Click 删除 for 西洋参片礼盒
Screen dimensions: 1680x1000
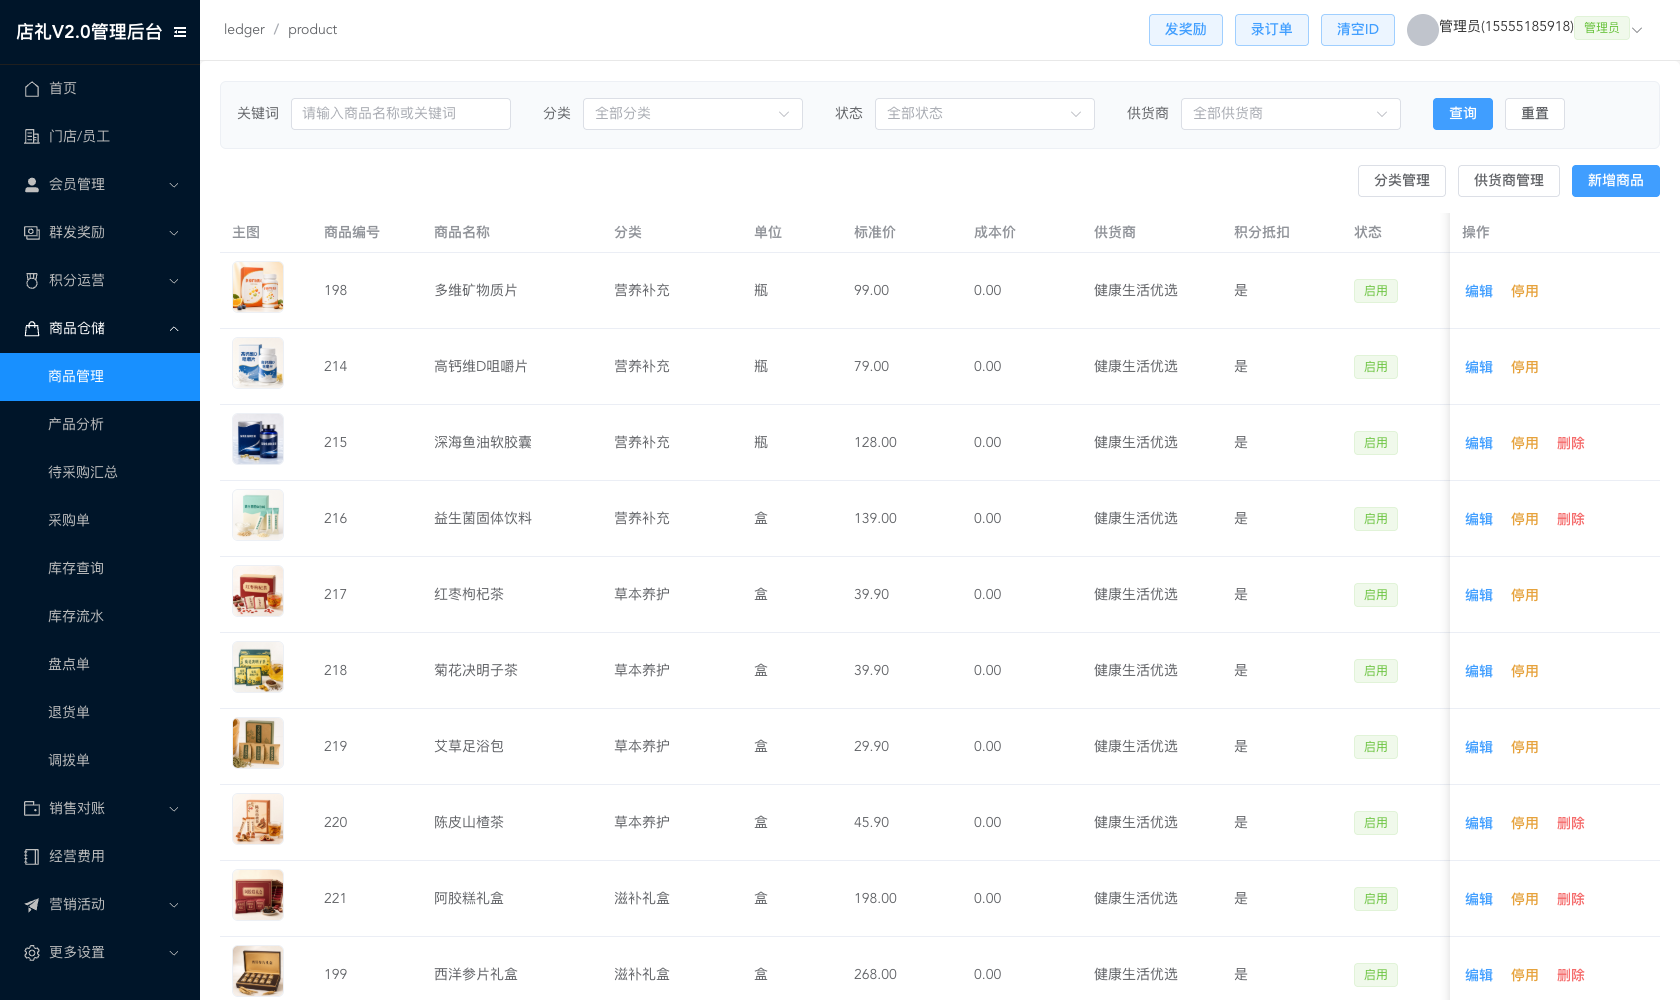pyautogui.click(x=1571, y=975)
